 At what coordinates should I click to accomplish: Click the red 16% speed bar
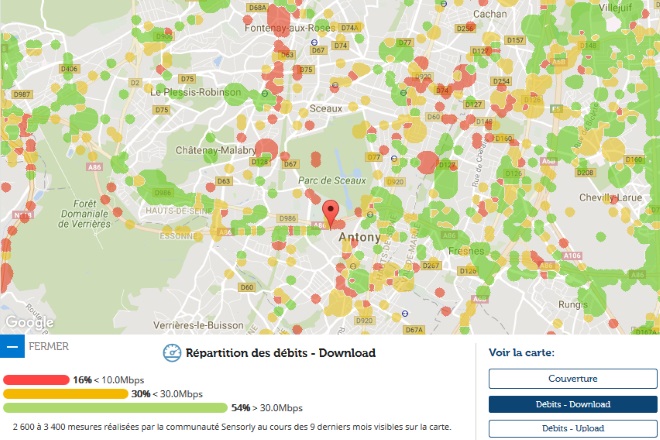[38, 380]
